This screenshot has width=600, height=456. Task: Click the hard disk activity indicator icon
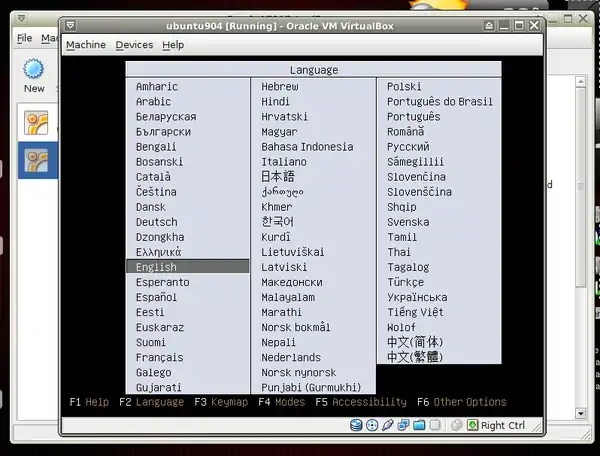[x=357, y=425]
